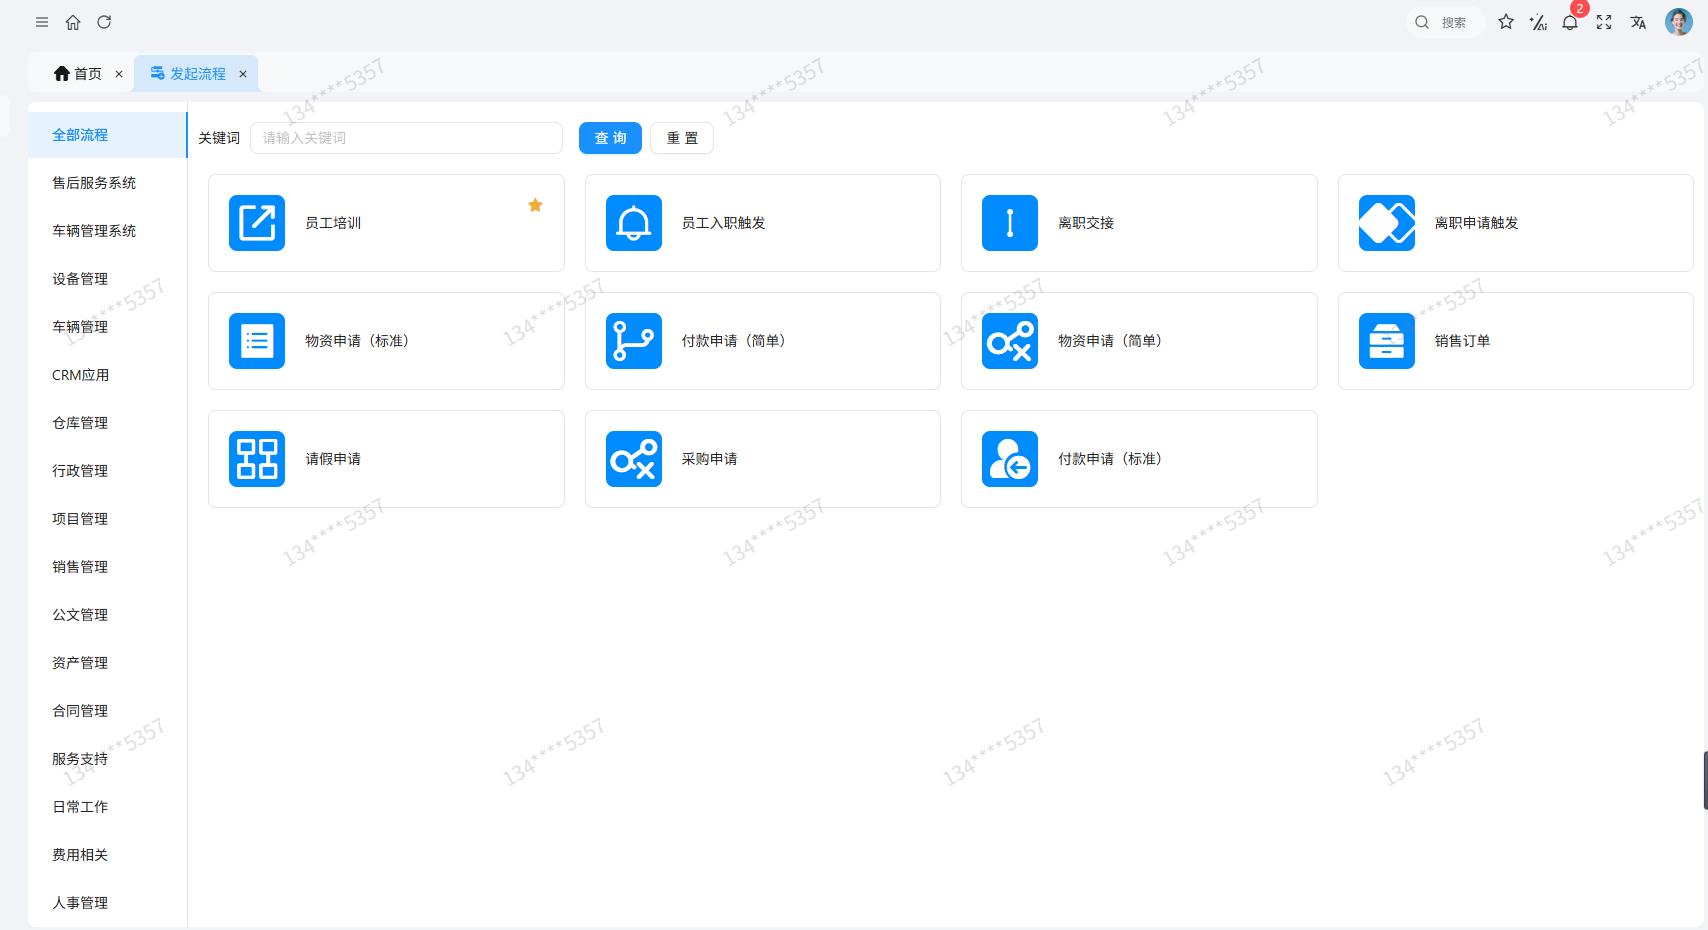
Task: Open the favorites star icon in header
Action: coord(1506,22)
